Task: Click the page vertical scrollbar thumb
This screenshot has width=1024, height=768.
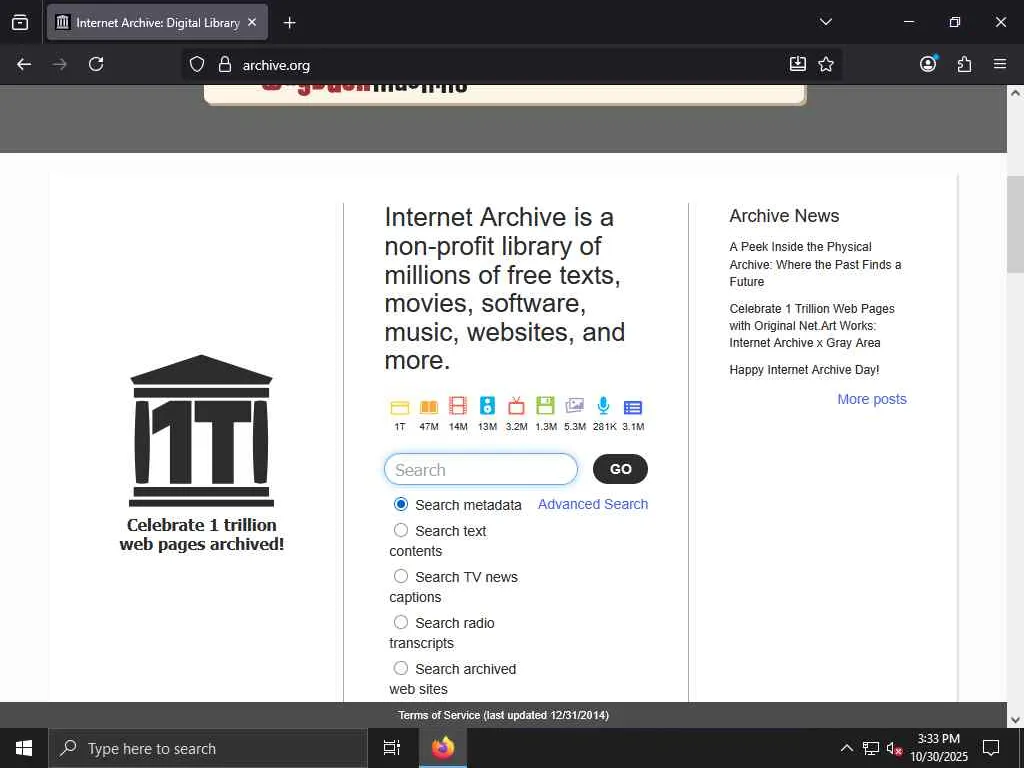Action: tap(1015, 224)
